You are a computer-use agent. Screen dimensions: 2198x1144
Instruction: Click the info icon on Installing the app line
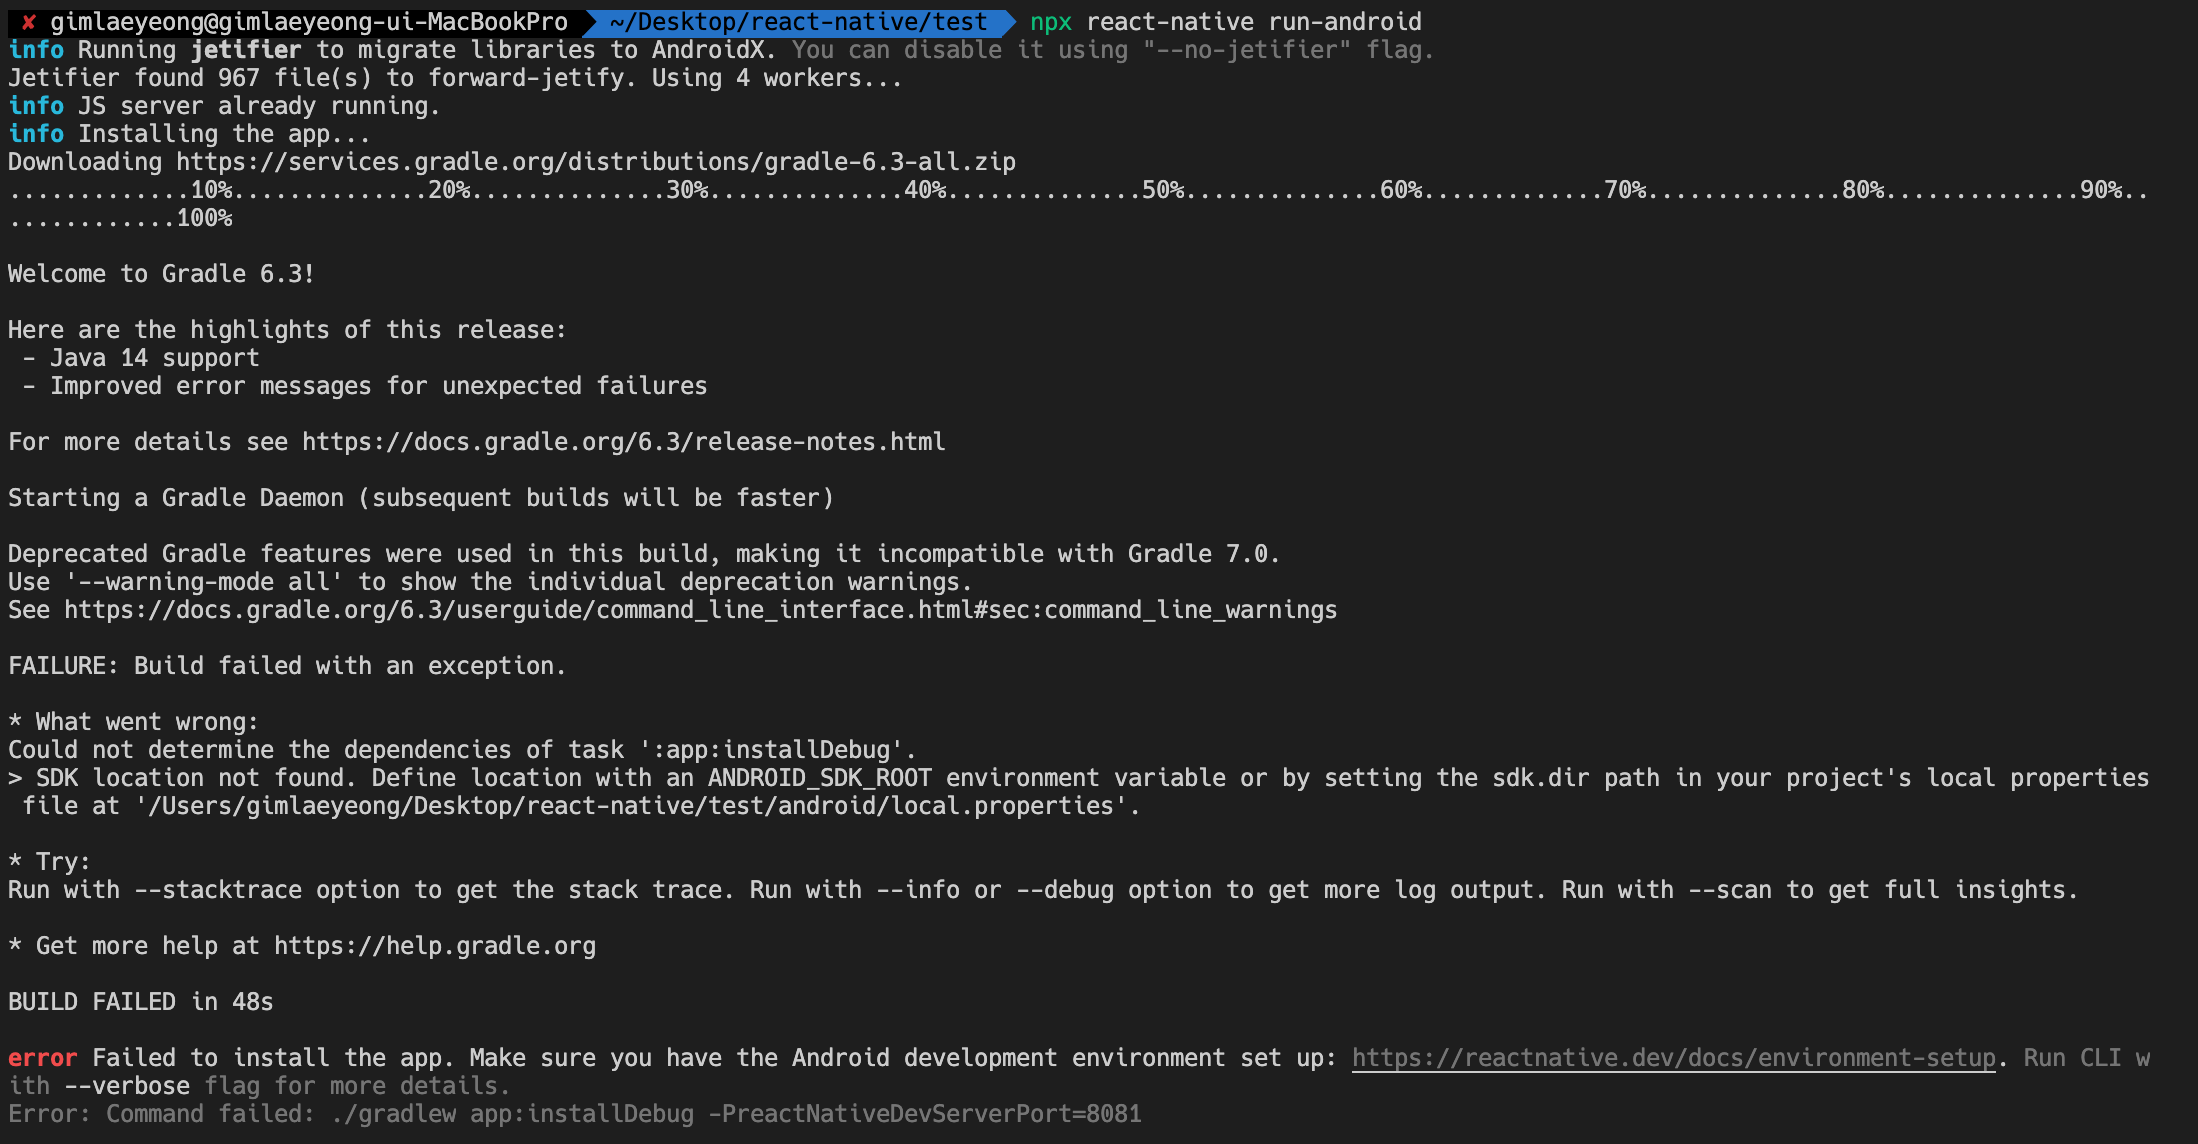pyautogui.click(x=35, y=133)
